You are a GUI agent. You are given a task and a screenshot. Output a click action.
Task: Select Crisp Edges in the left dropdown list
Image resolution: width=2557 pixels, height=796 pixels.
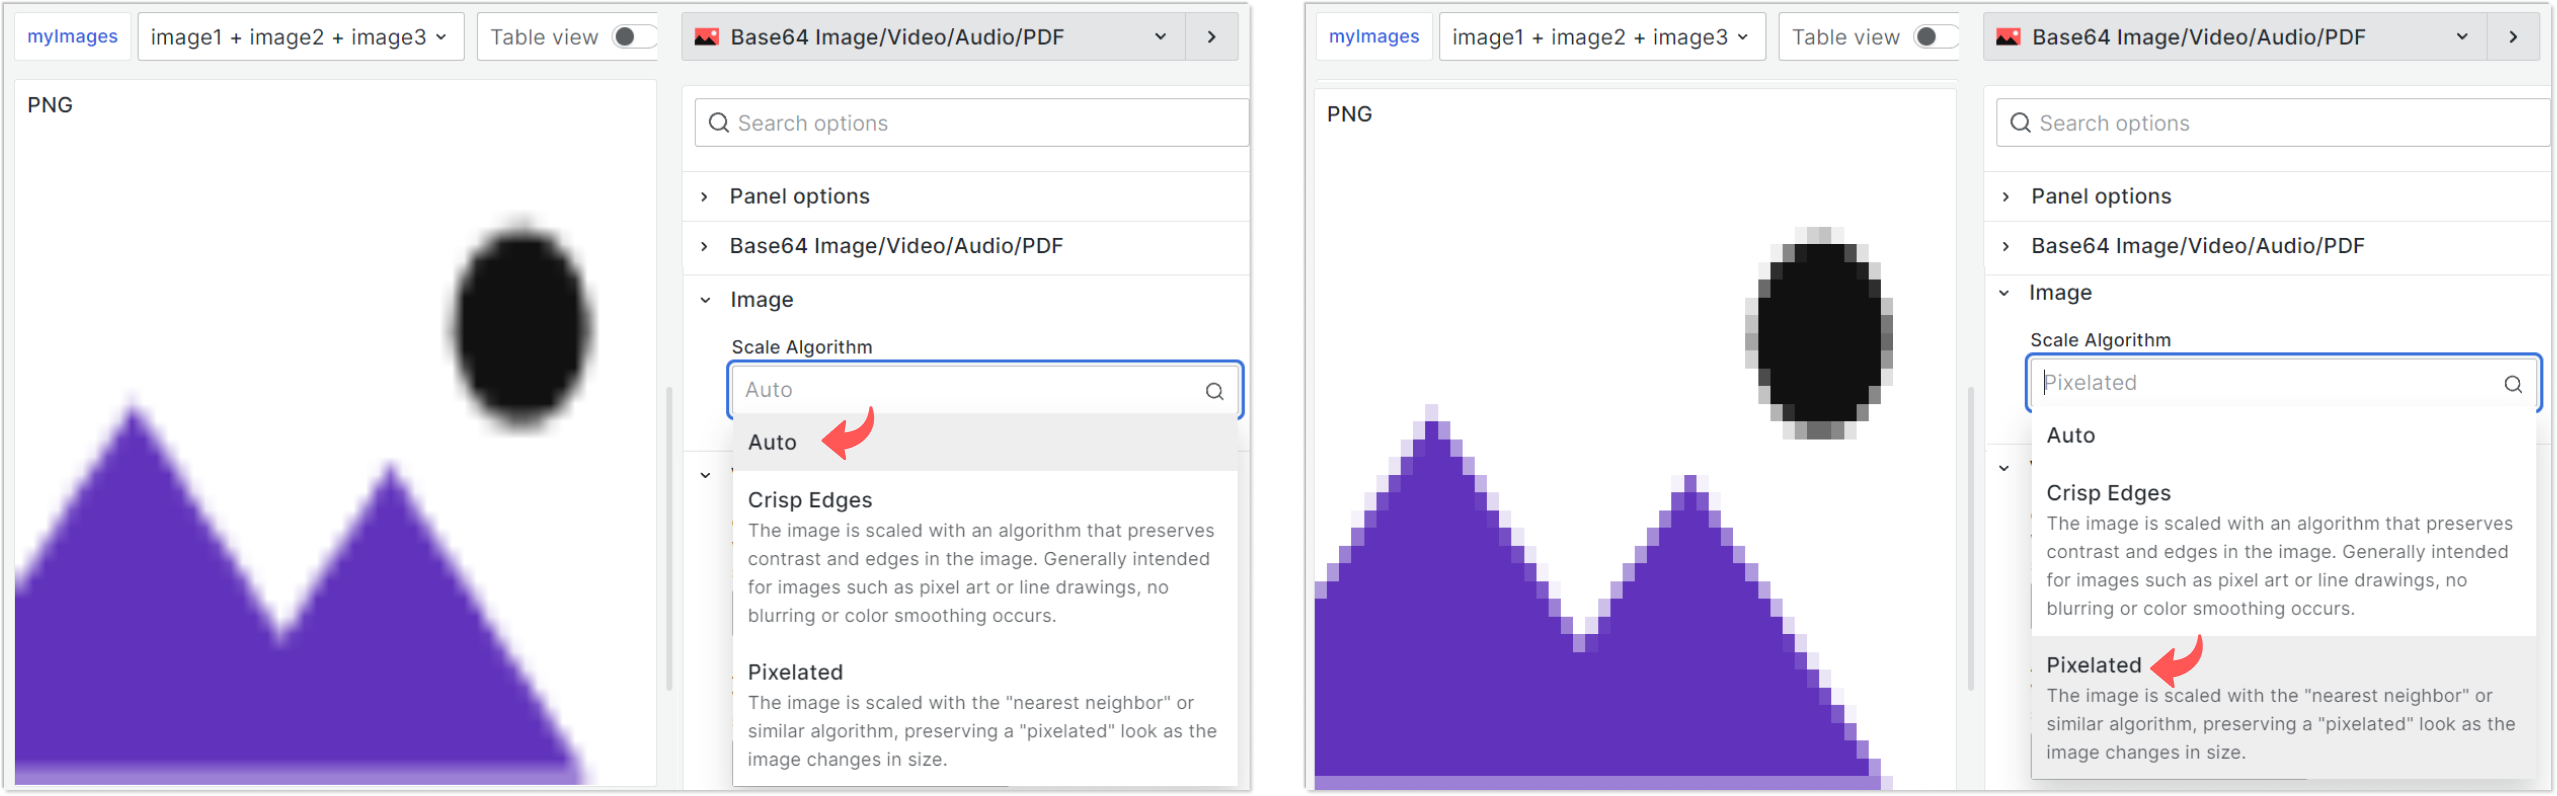(x=809, y=500)
